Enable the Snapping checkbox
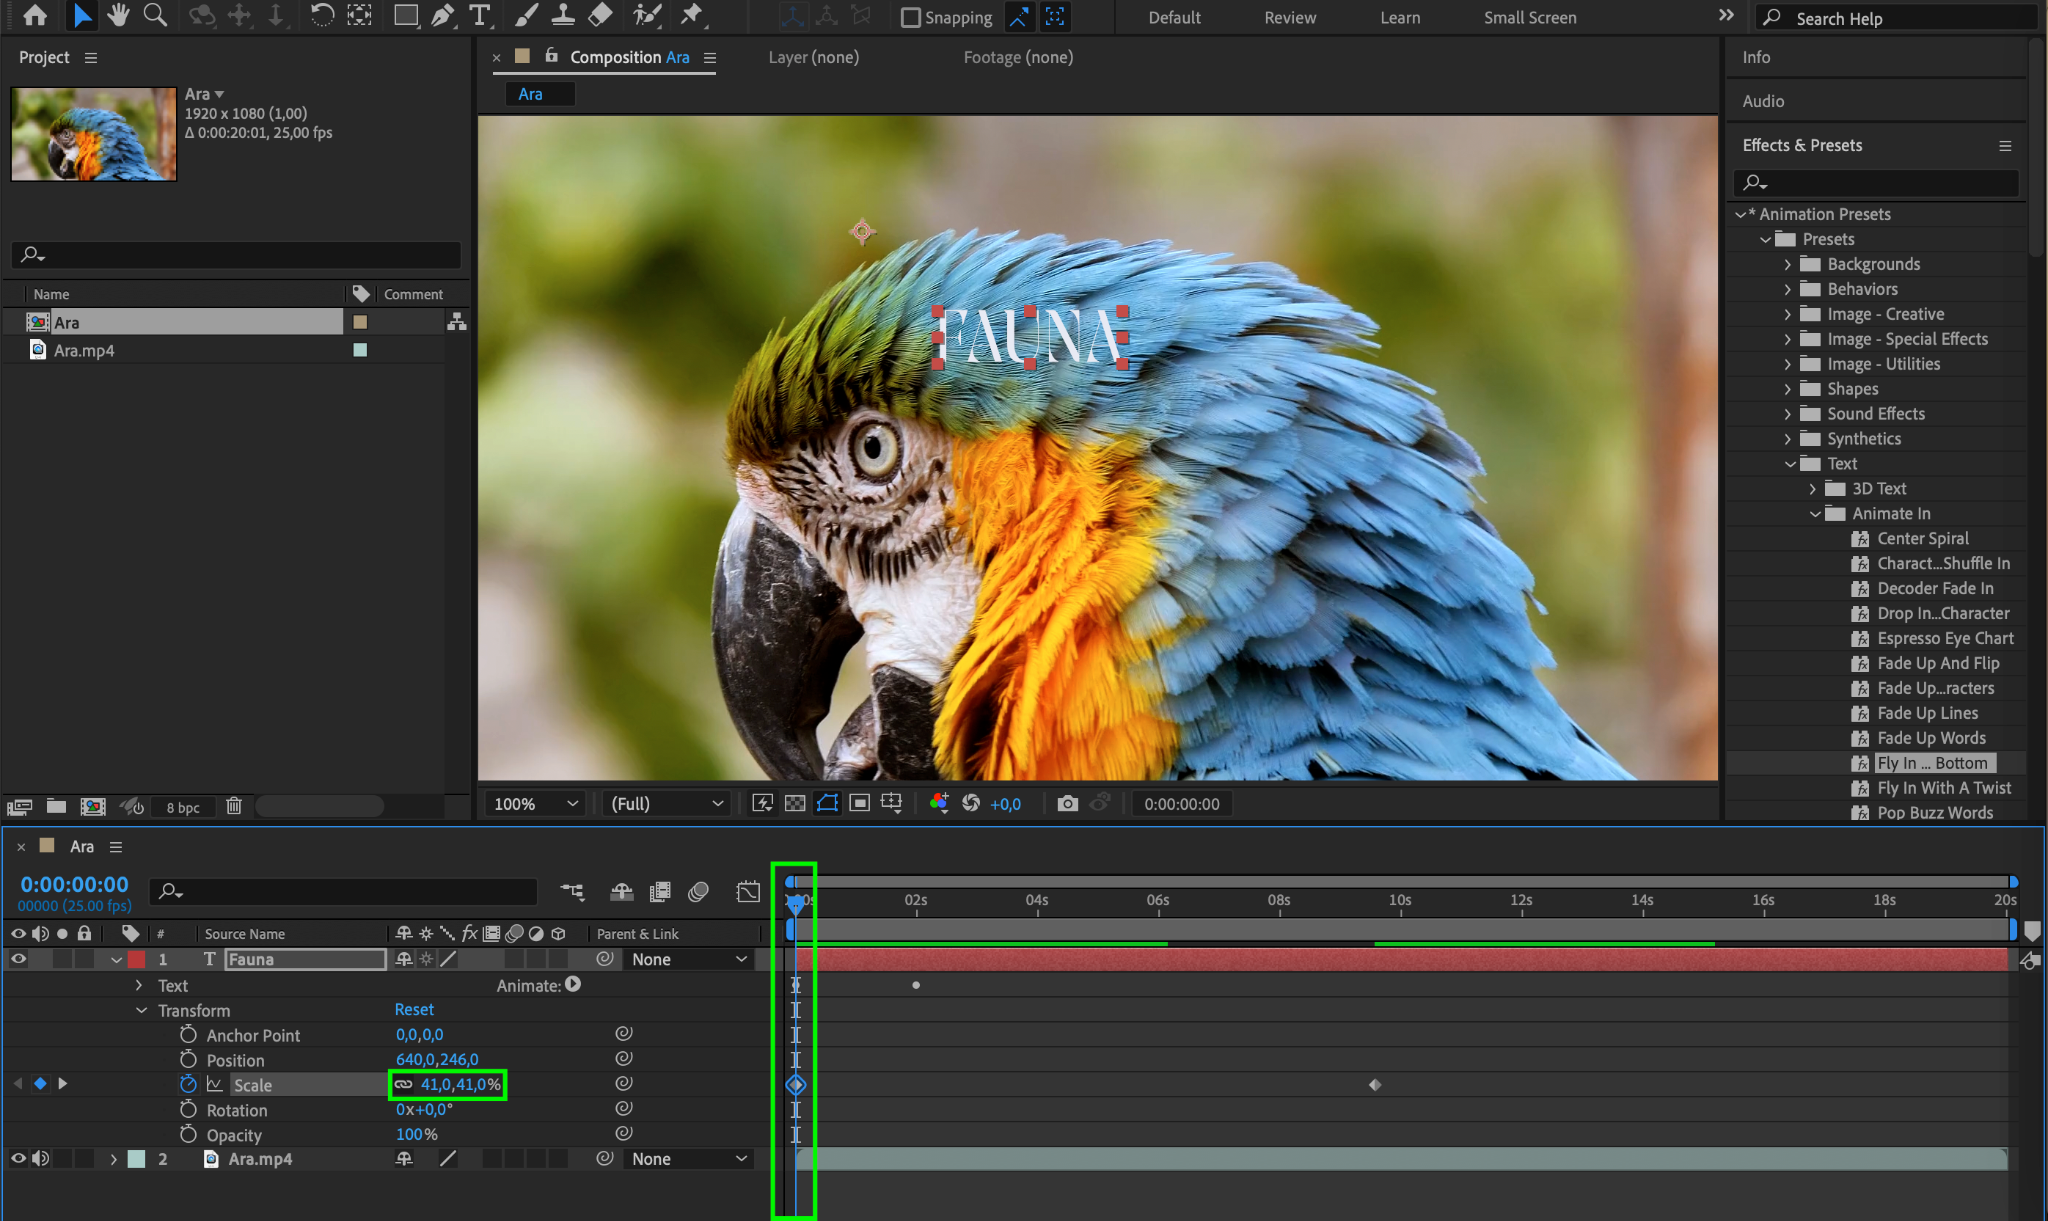Viewport: 2048px width, 1221px height. tap(910, 17)
